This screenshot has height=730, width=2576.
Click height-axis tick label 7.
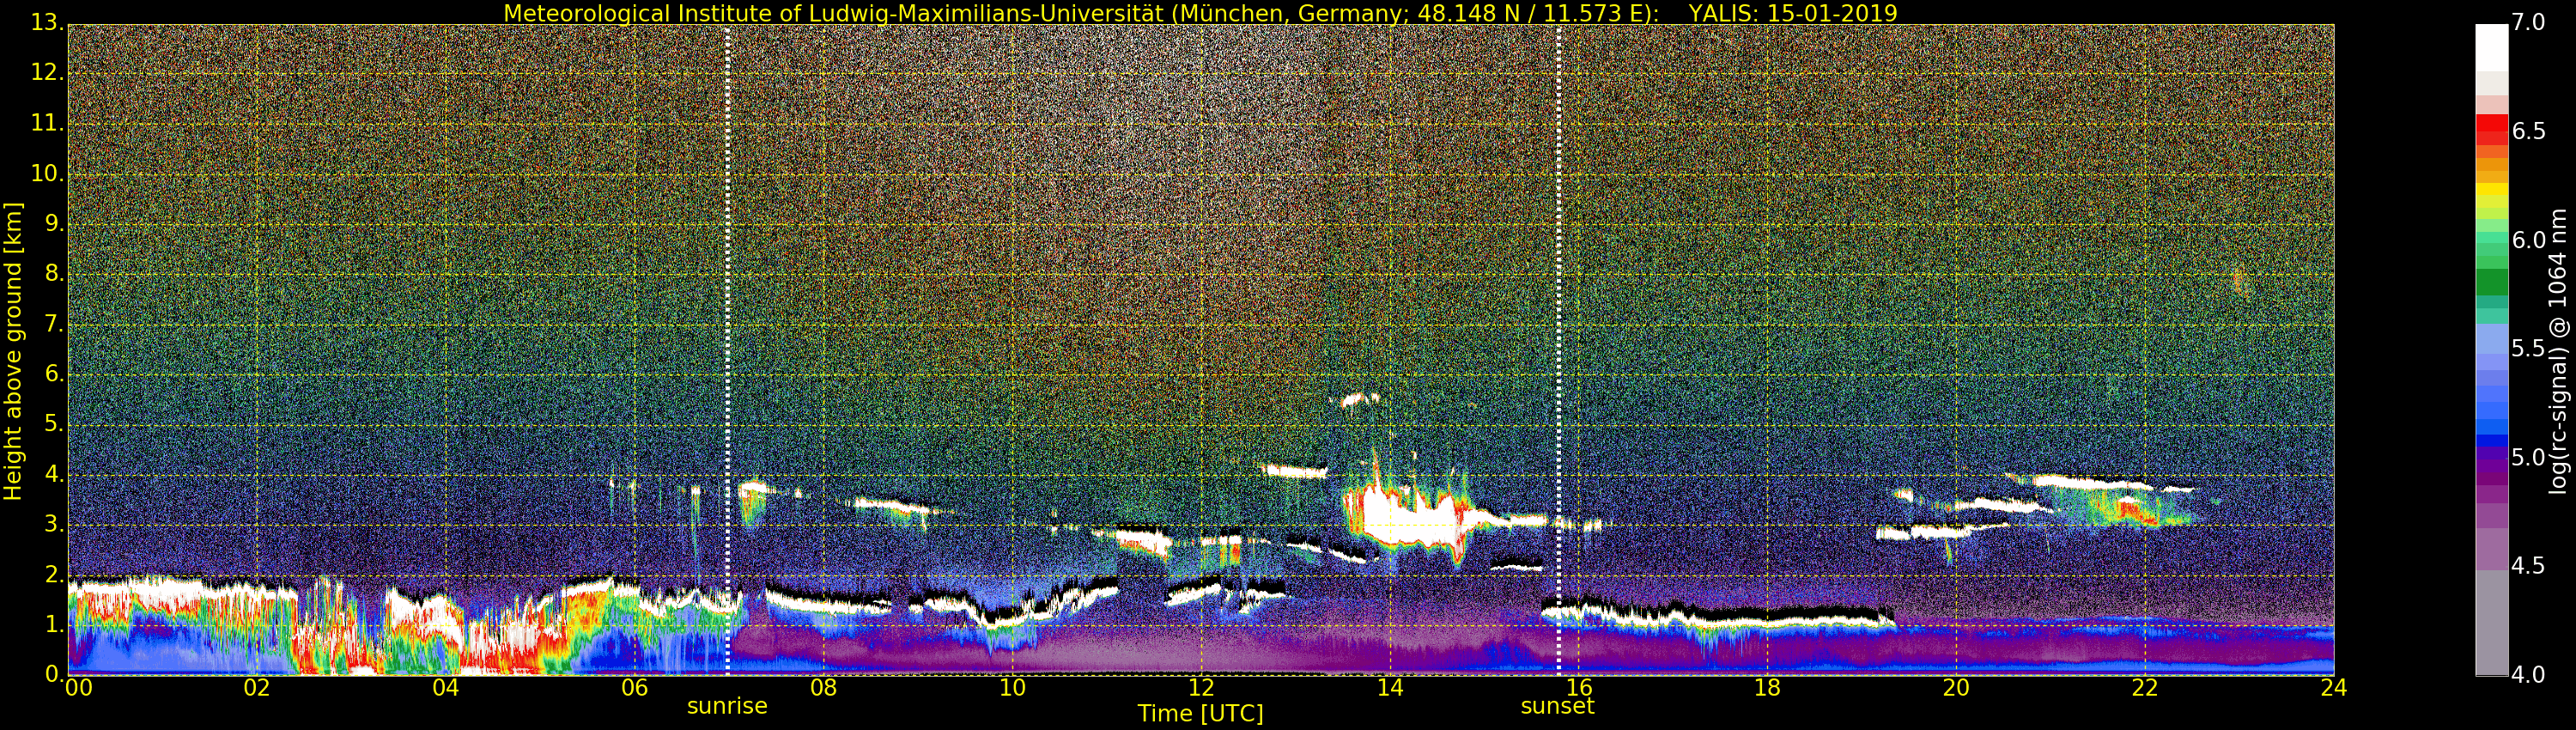[x=53, y=324]
